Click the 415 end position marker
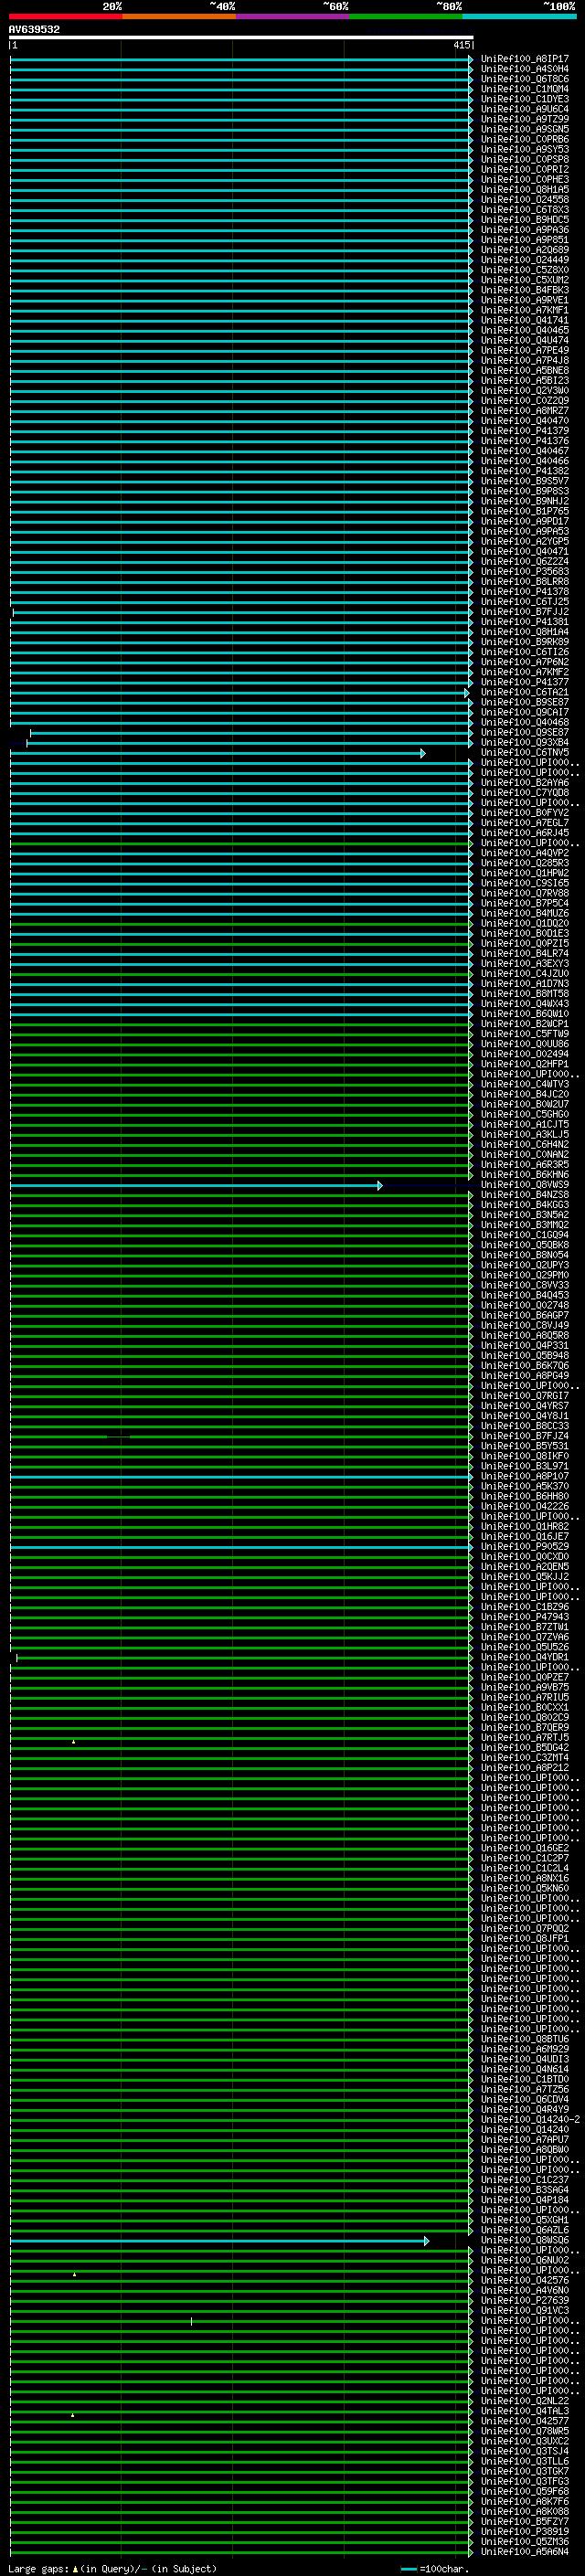585x2576 pixels. 461,45
